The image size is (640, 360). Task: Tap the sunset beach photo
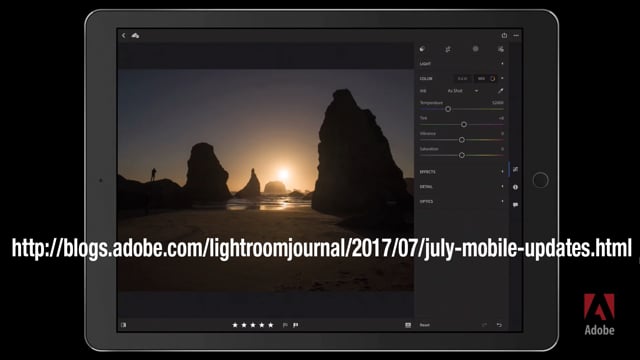coord(265,180)
